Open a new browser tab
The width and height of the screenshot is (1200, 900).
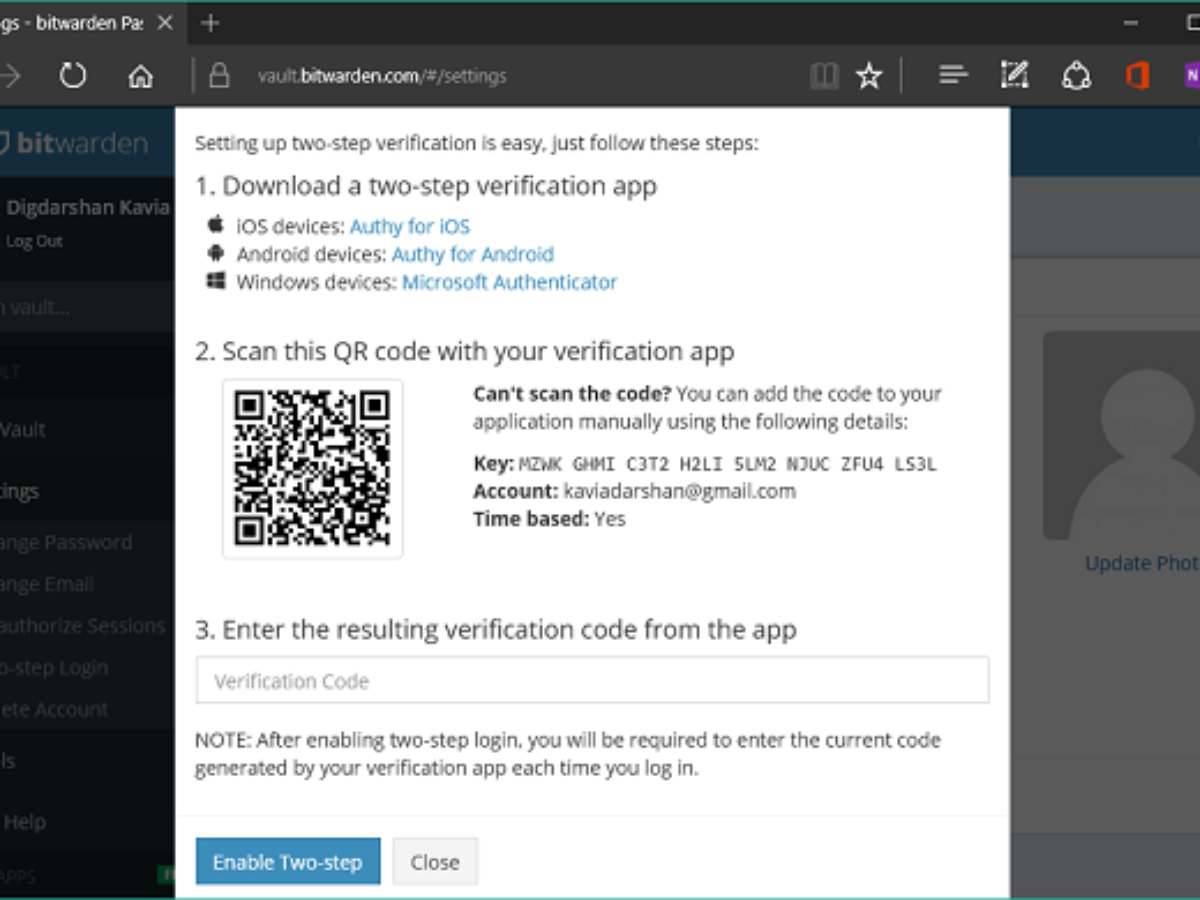[209, 23]
